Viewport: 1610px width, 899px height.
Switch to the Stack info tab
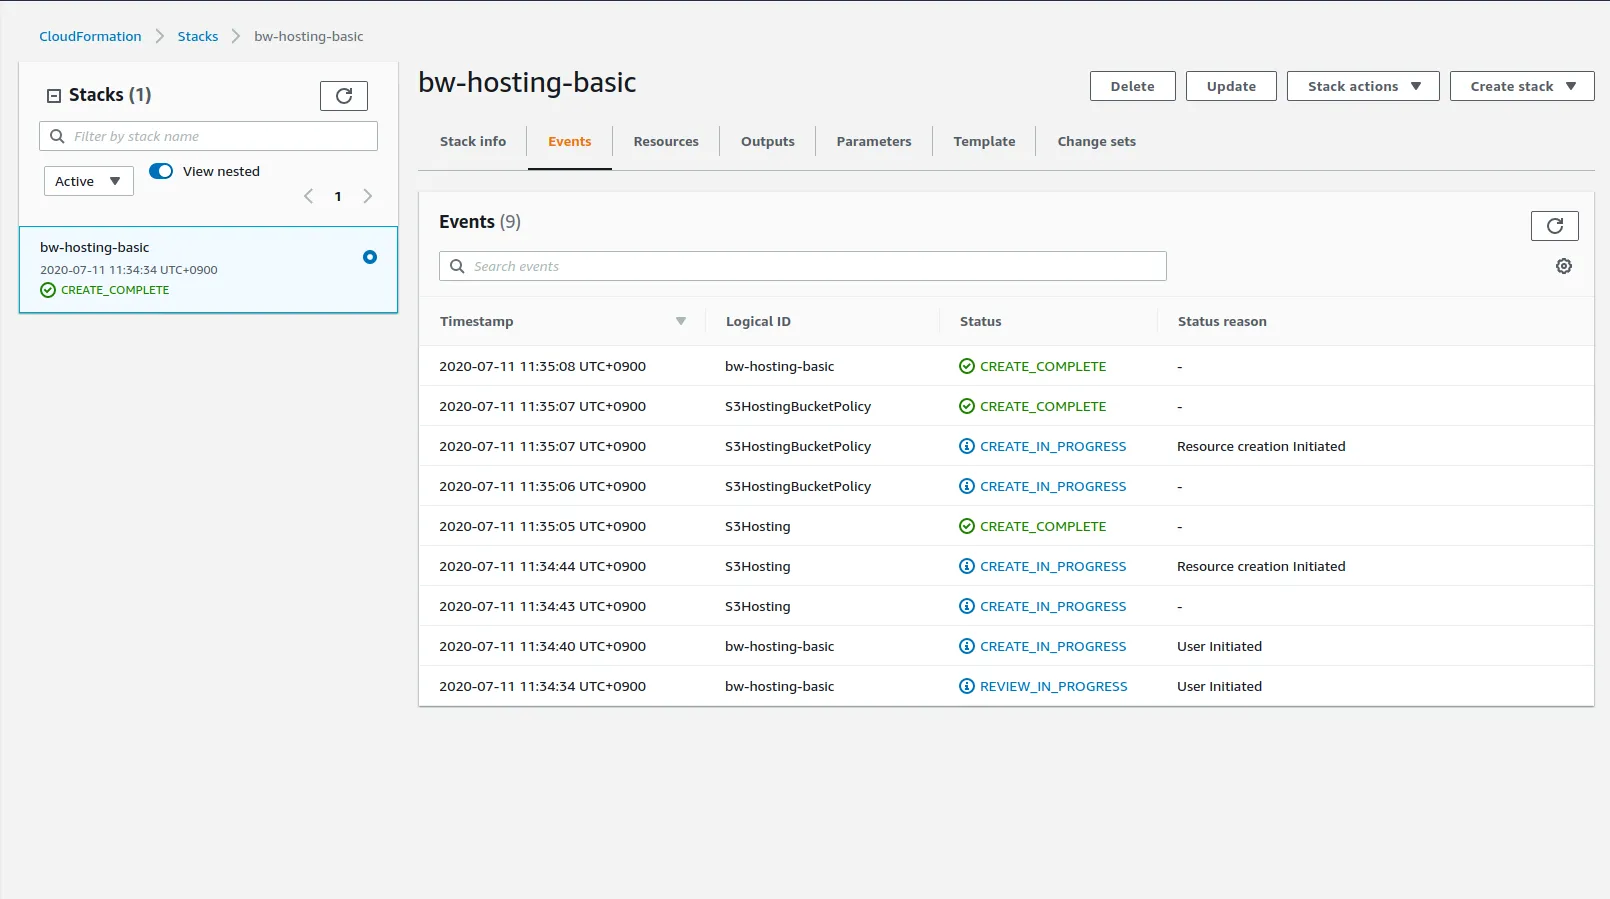point(473,141)
